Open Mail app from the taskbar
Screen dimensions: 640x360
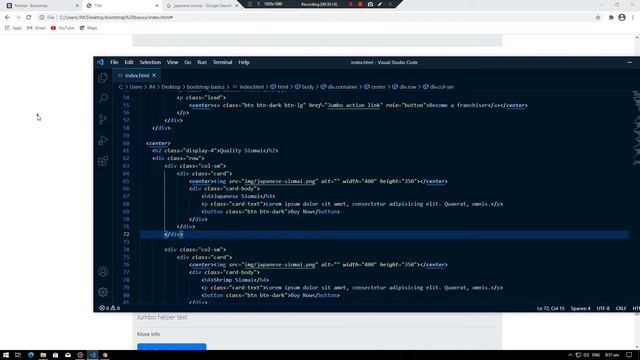click(x=68, y=355)
